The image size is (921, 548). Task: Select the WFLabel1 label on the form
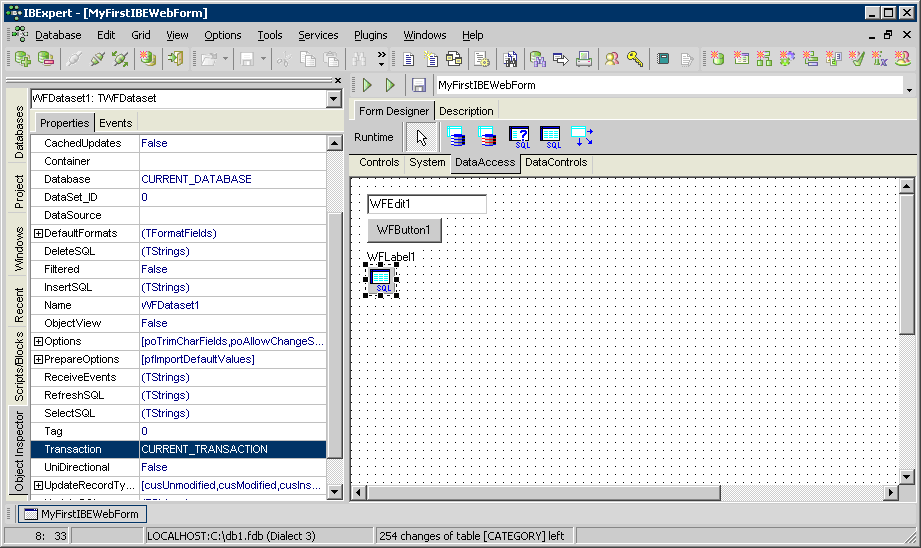[391, 257]
